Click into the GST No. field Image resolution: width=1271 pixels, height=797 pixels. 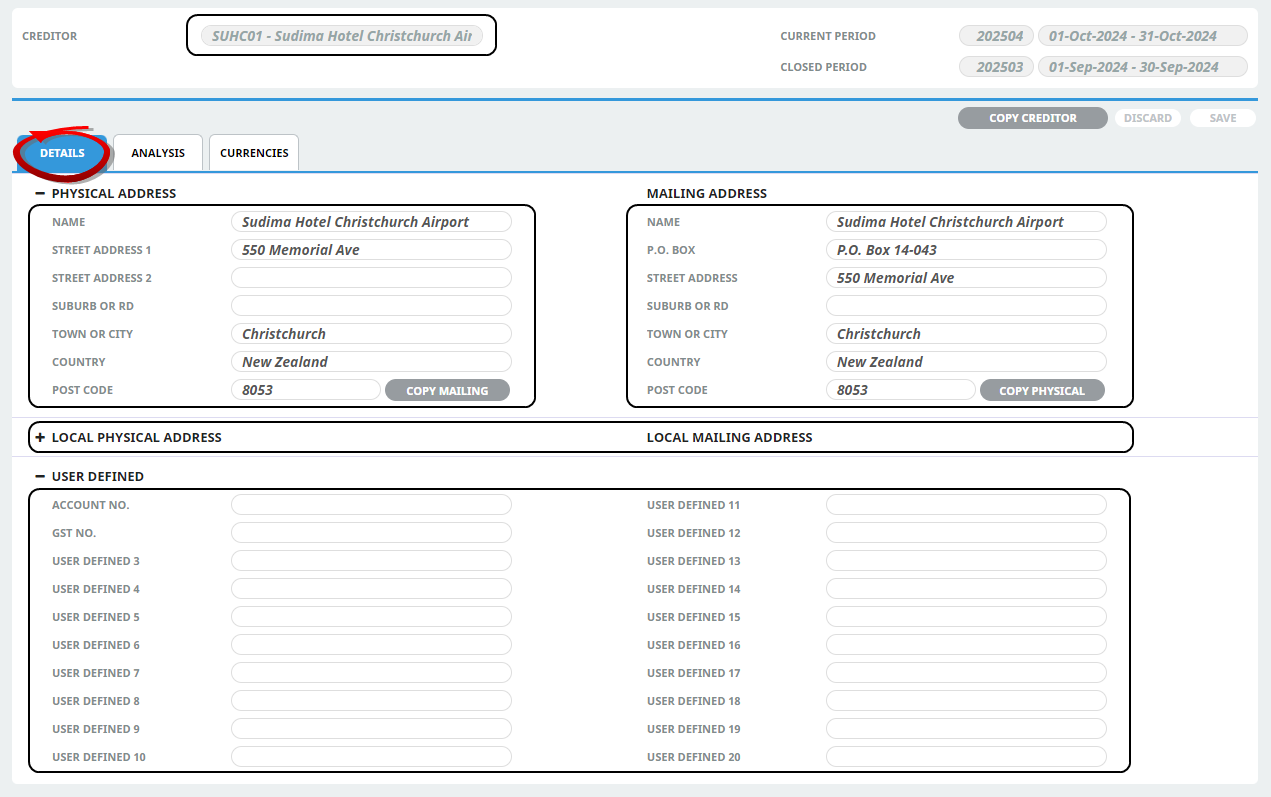(371, 533)
